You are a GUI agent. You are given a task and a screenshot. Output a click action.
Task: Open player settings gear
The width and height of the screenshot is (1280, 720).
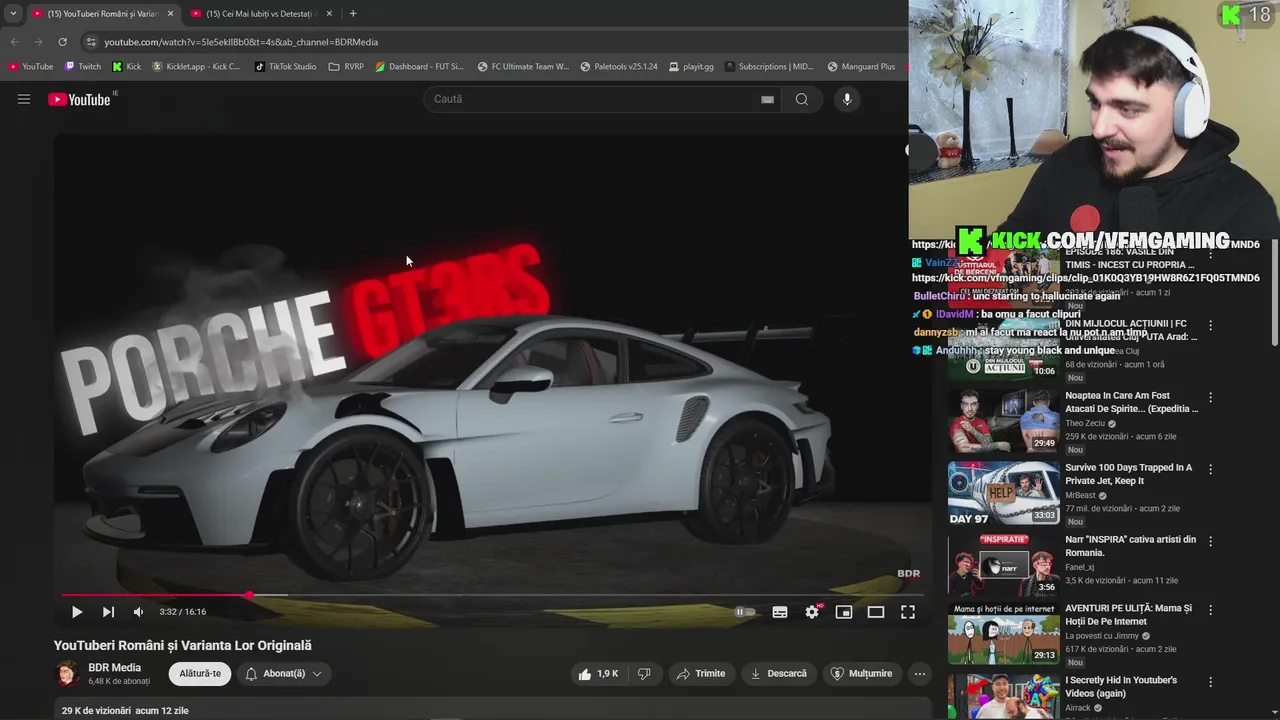pos(812,612)
